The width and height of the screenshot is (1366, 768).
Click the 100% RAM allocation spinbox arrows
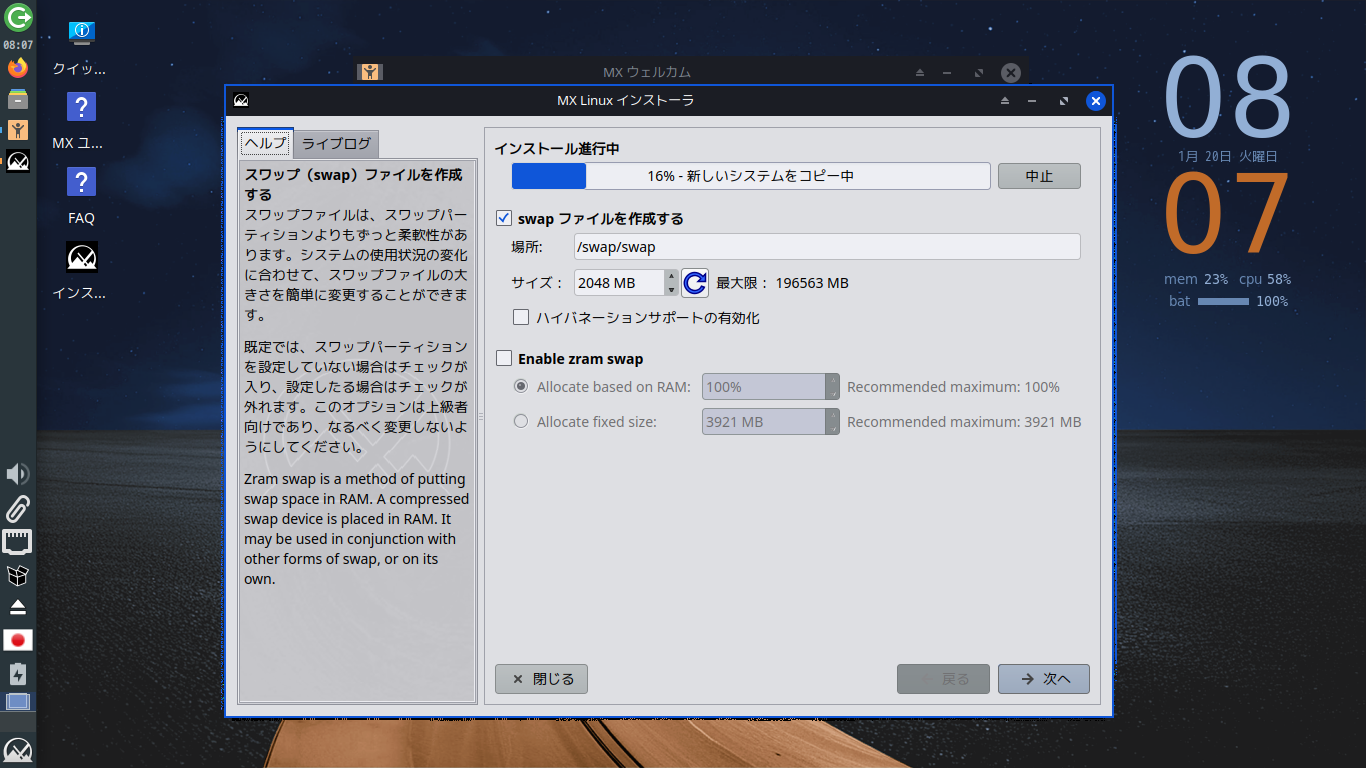pyautogui.click(x=832, y=387)
